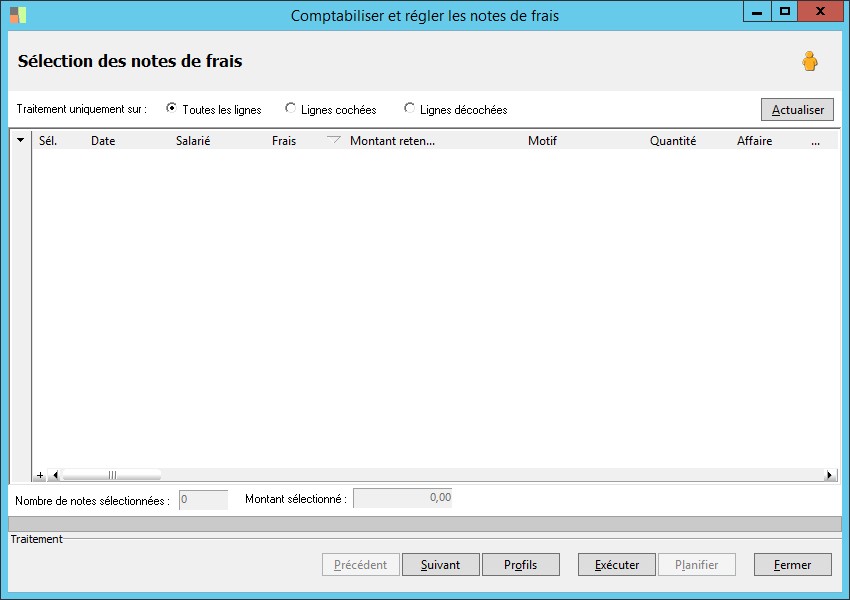The width and height of the screenshot is (850, 600).
Task: Sort by the Sél. column header
Action: coord(48,141)
